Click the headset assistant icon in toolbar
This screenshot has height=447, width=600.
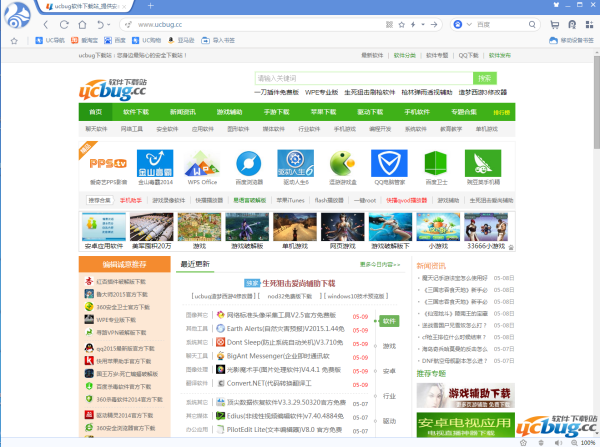[x=572, y=25]
